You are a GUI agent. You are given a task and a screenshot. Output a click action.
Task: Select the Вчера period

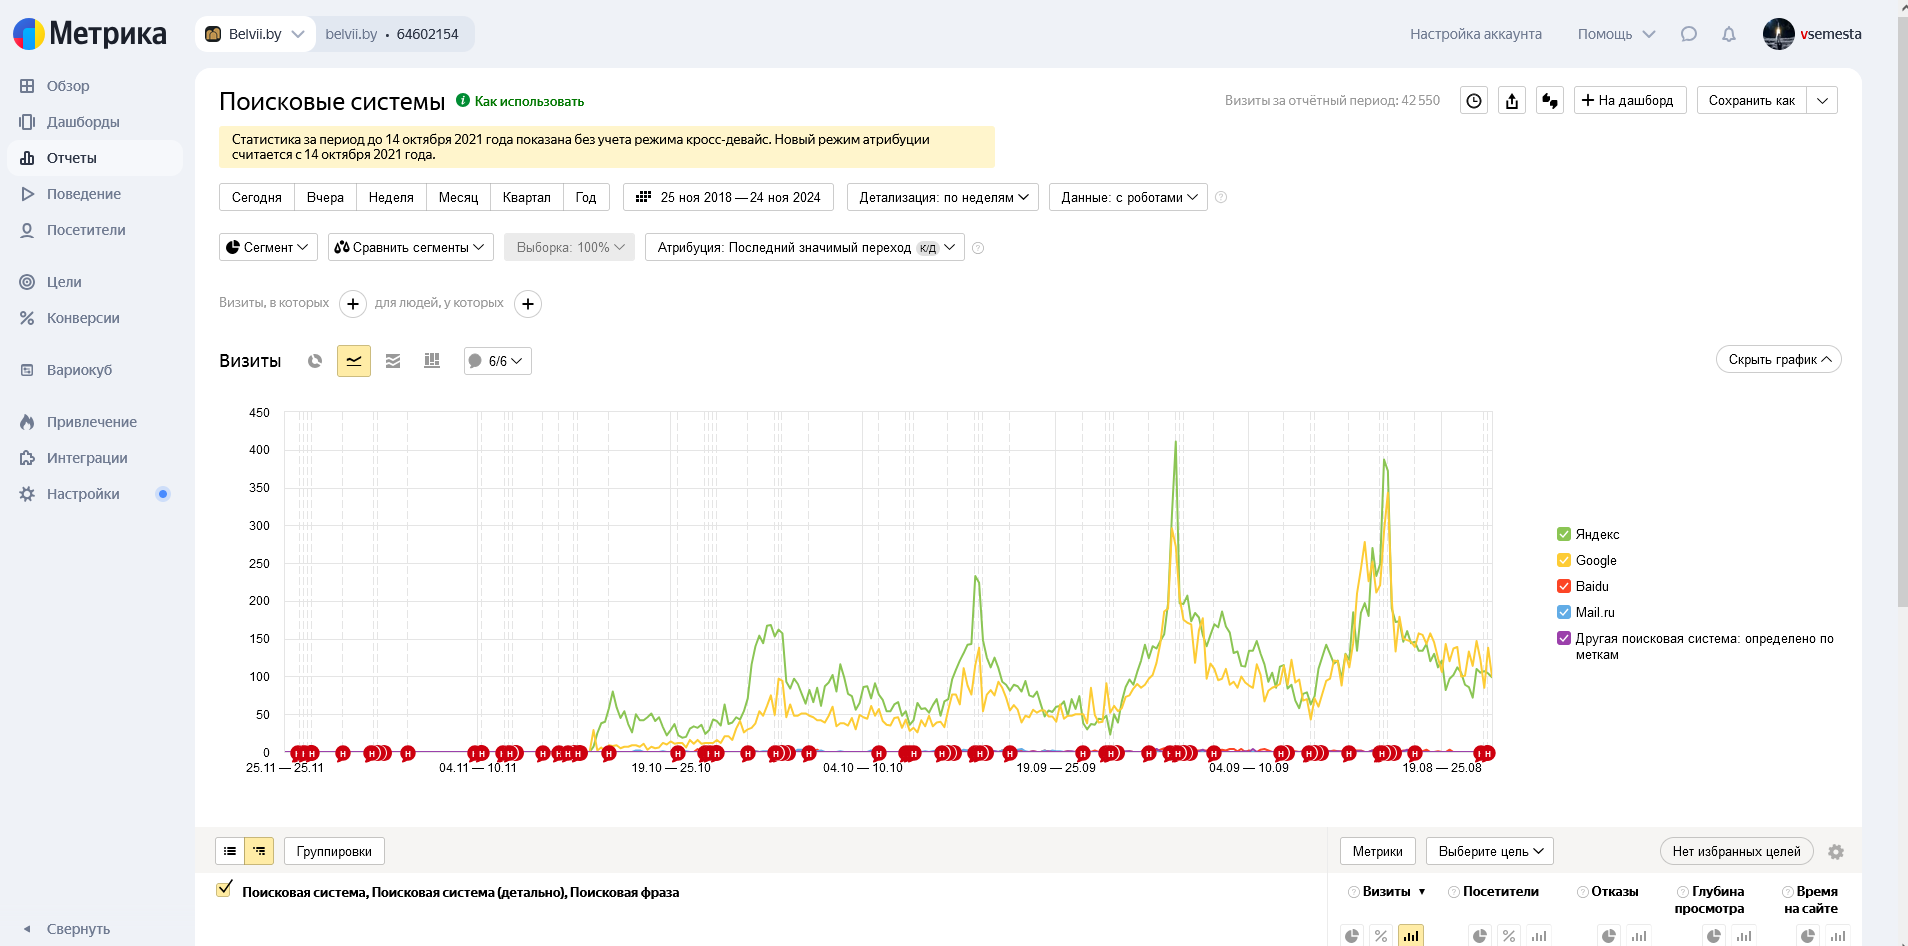pos(325,197)
